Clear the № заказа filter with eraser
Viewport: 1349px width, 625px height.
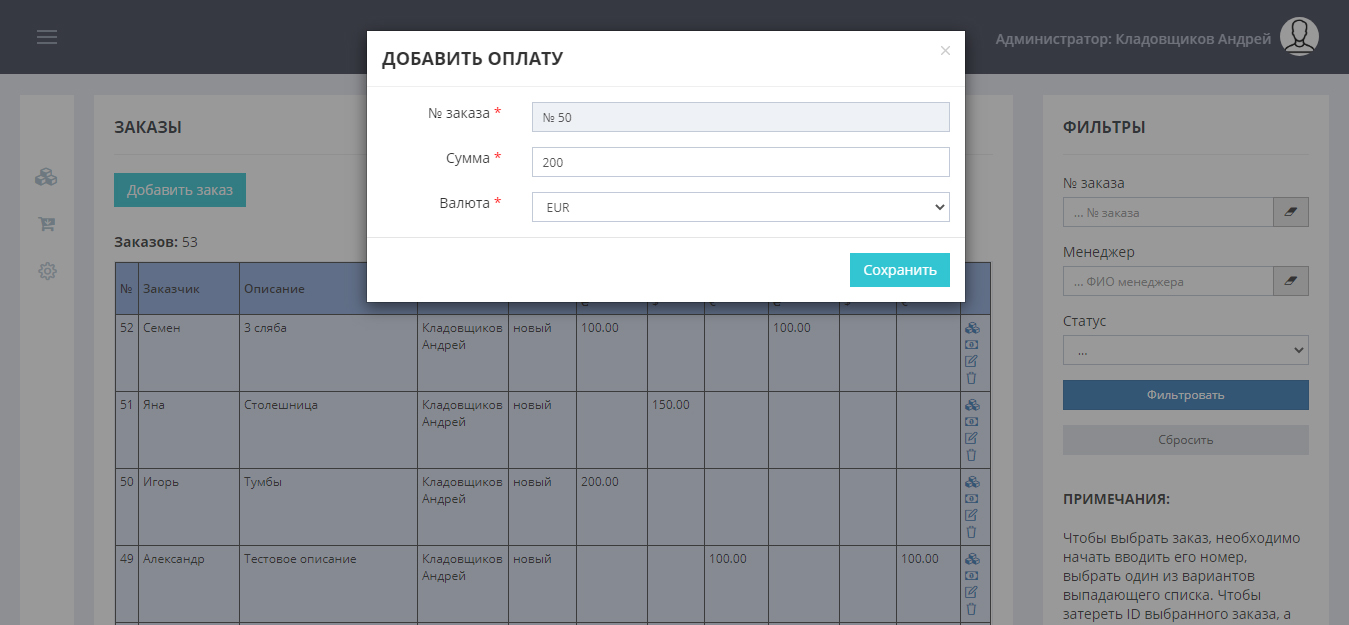pos(1290,212)
